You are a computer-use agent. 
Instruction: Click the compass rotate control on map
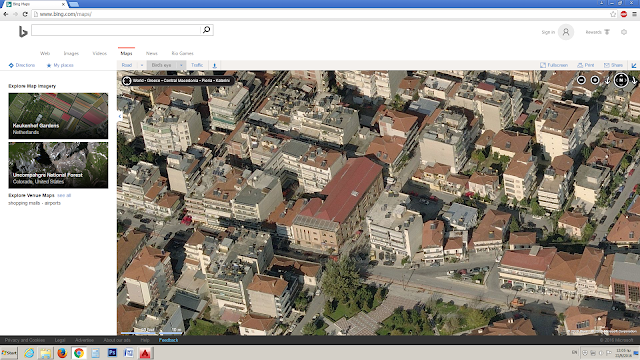point(621,80)
